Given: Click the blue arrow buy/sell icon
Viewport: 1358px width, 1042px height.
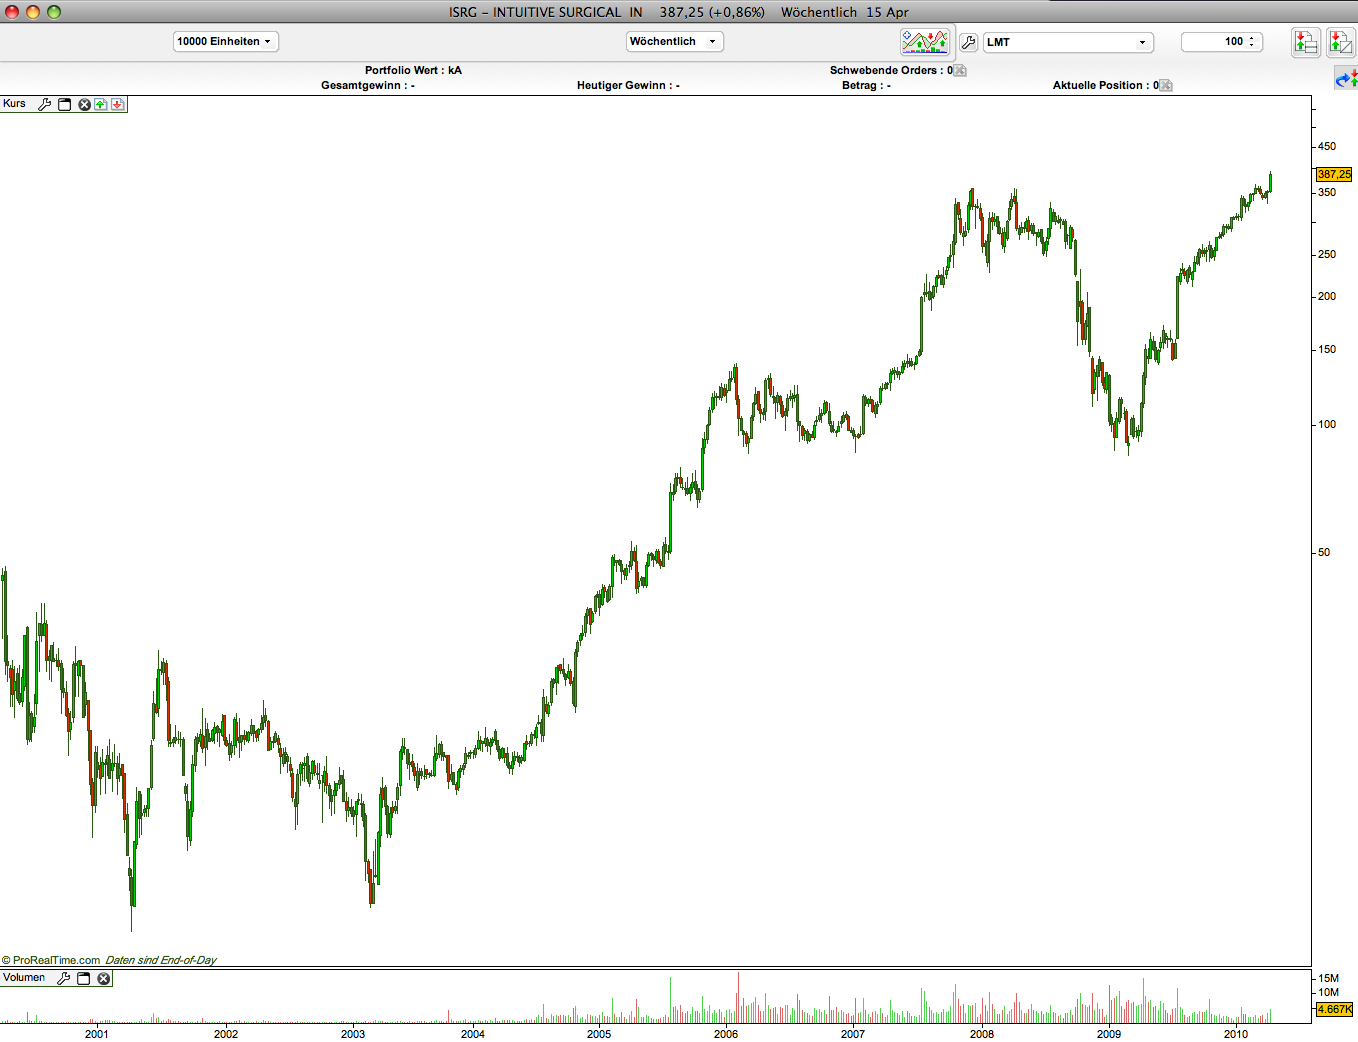Looking at the screenshot, I should click(1347, 78).
